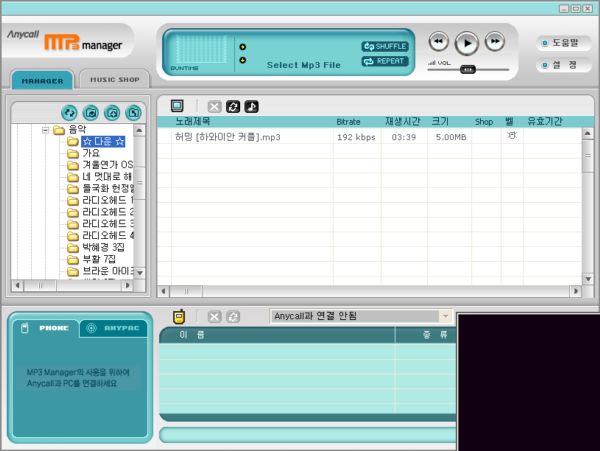Viewport: 600px width, 451px height.
Task: Click the 종 류 column header in phone list
Action: (435, 335)
